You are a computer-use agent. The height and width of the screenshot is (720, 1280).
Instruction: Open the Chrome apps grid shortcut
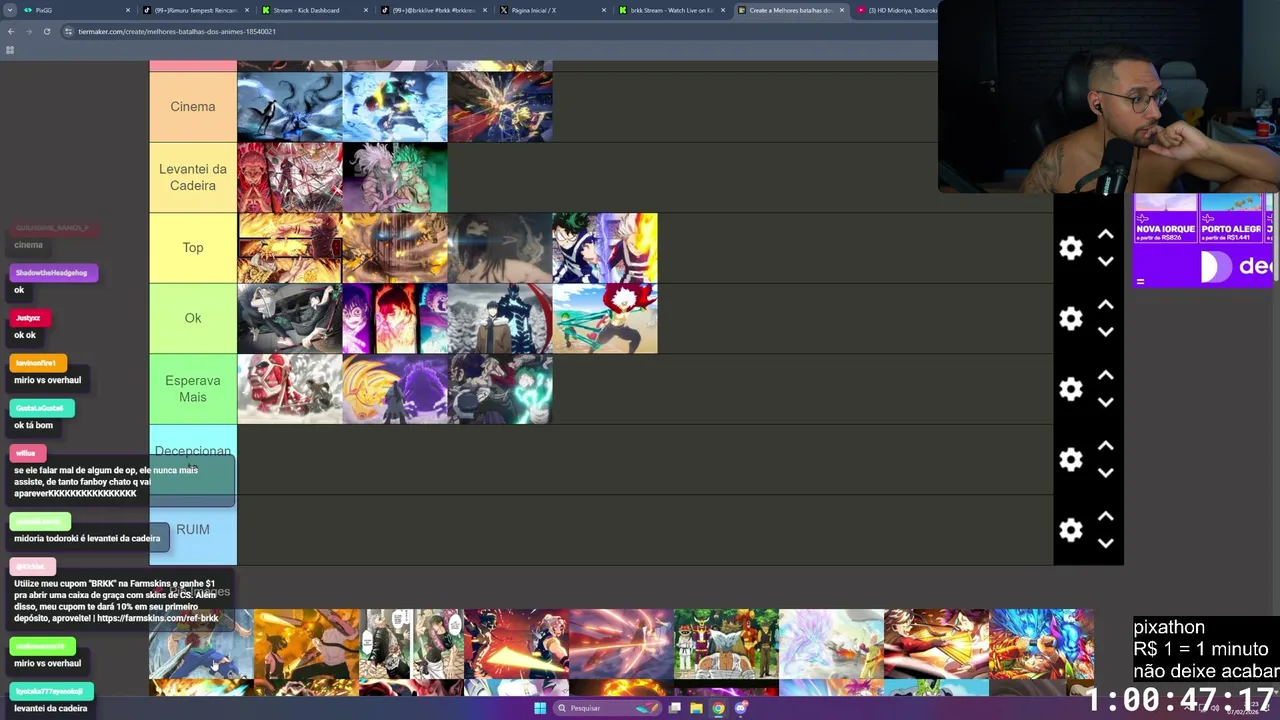(10, 49)
